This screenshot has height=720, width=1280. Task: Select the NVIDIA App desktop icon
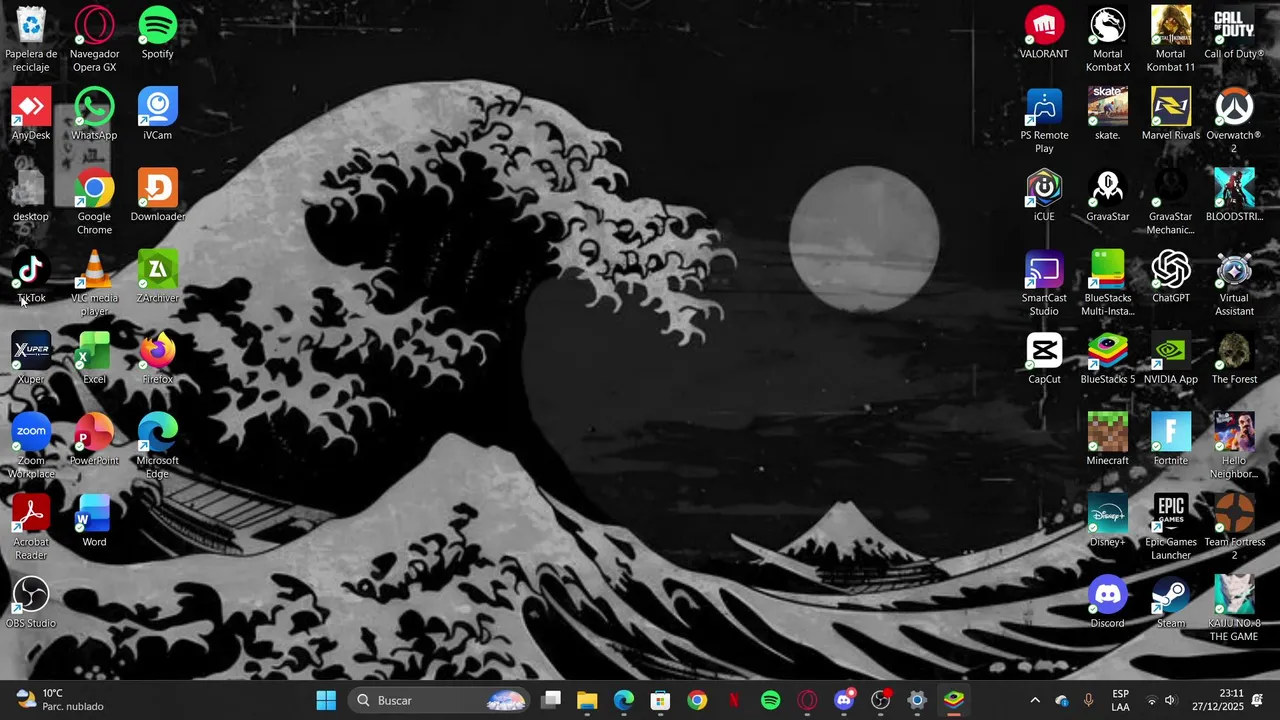(x=1171, y=358)
